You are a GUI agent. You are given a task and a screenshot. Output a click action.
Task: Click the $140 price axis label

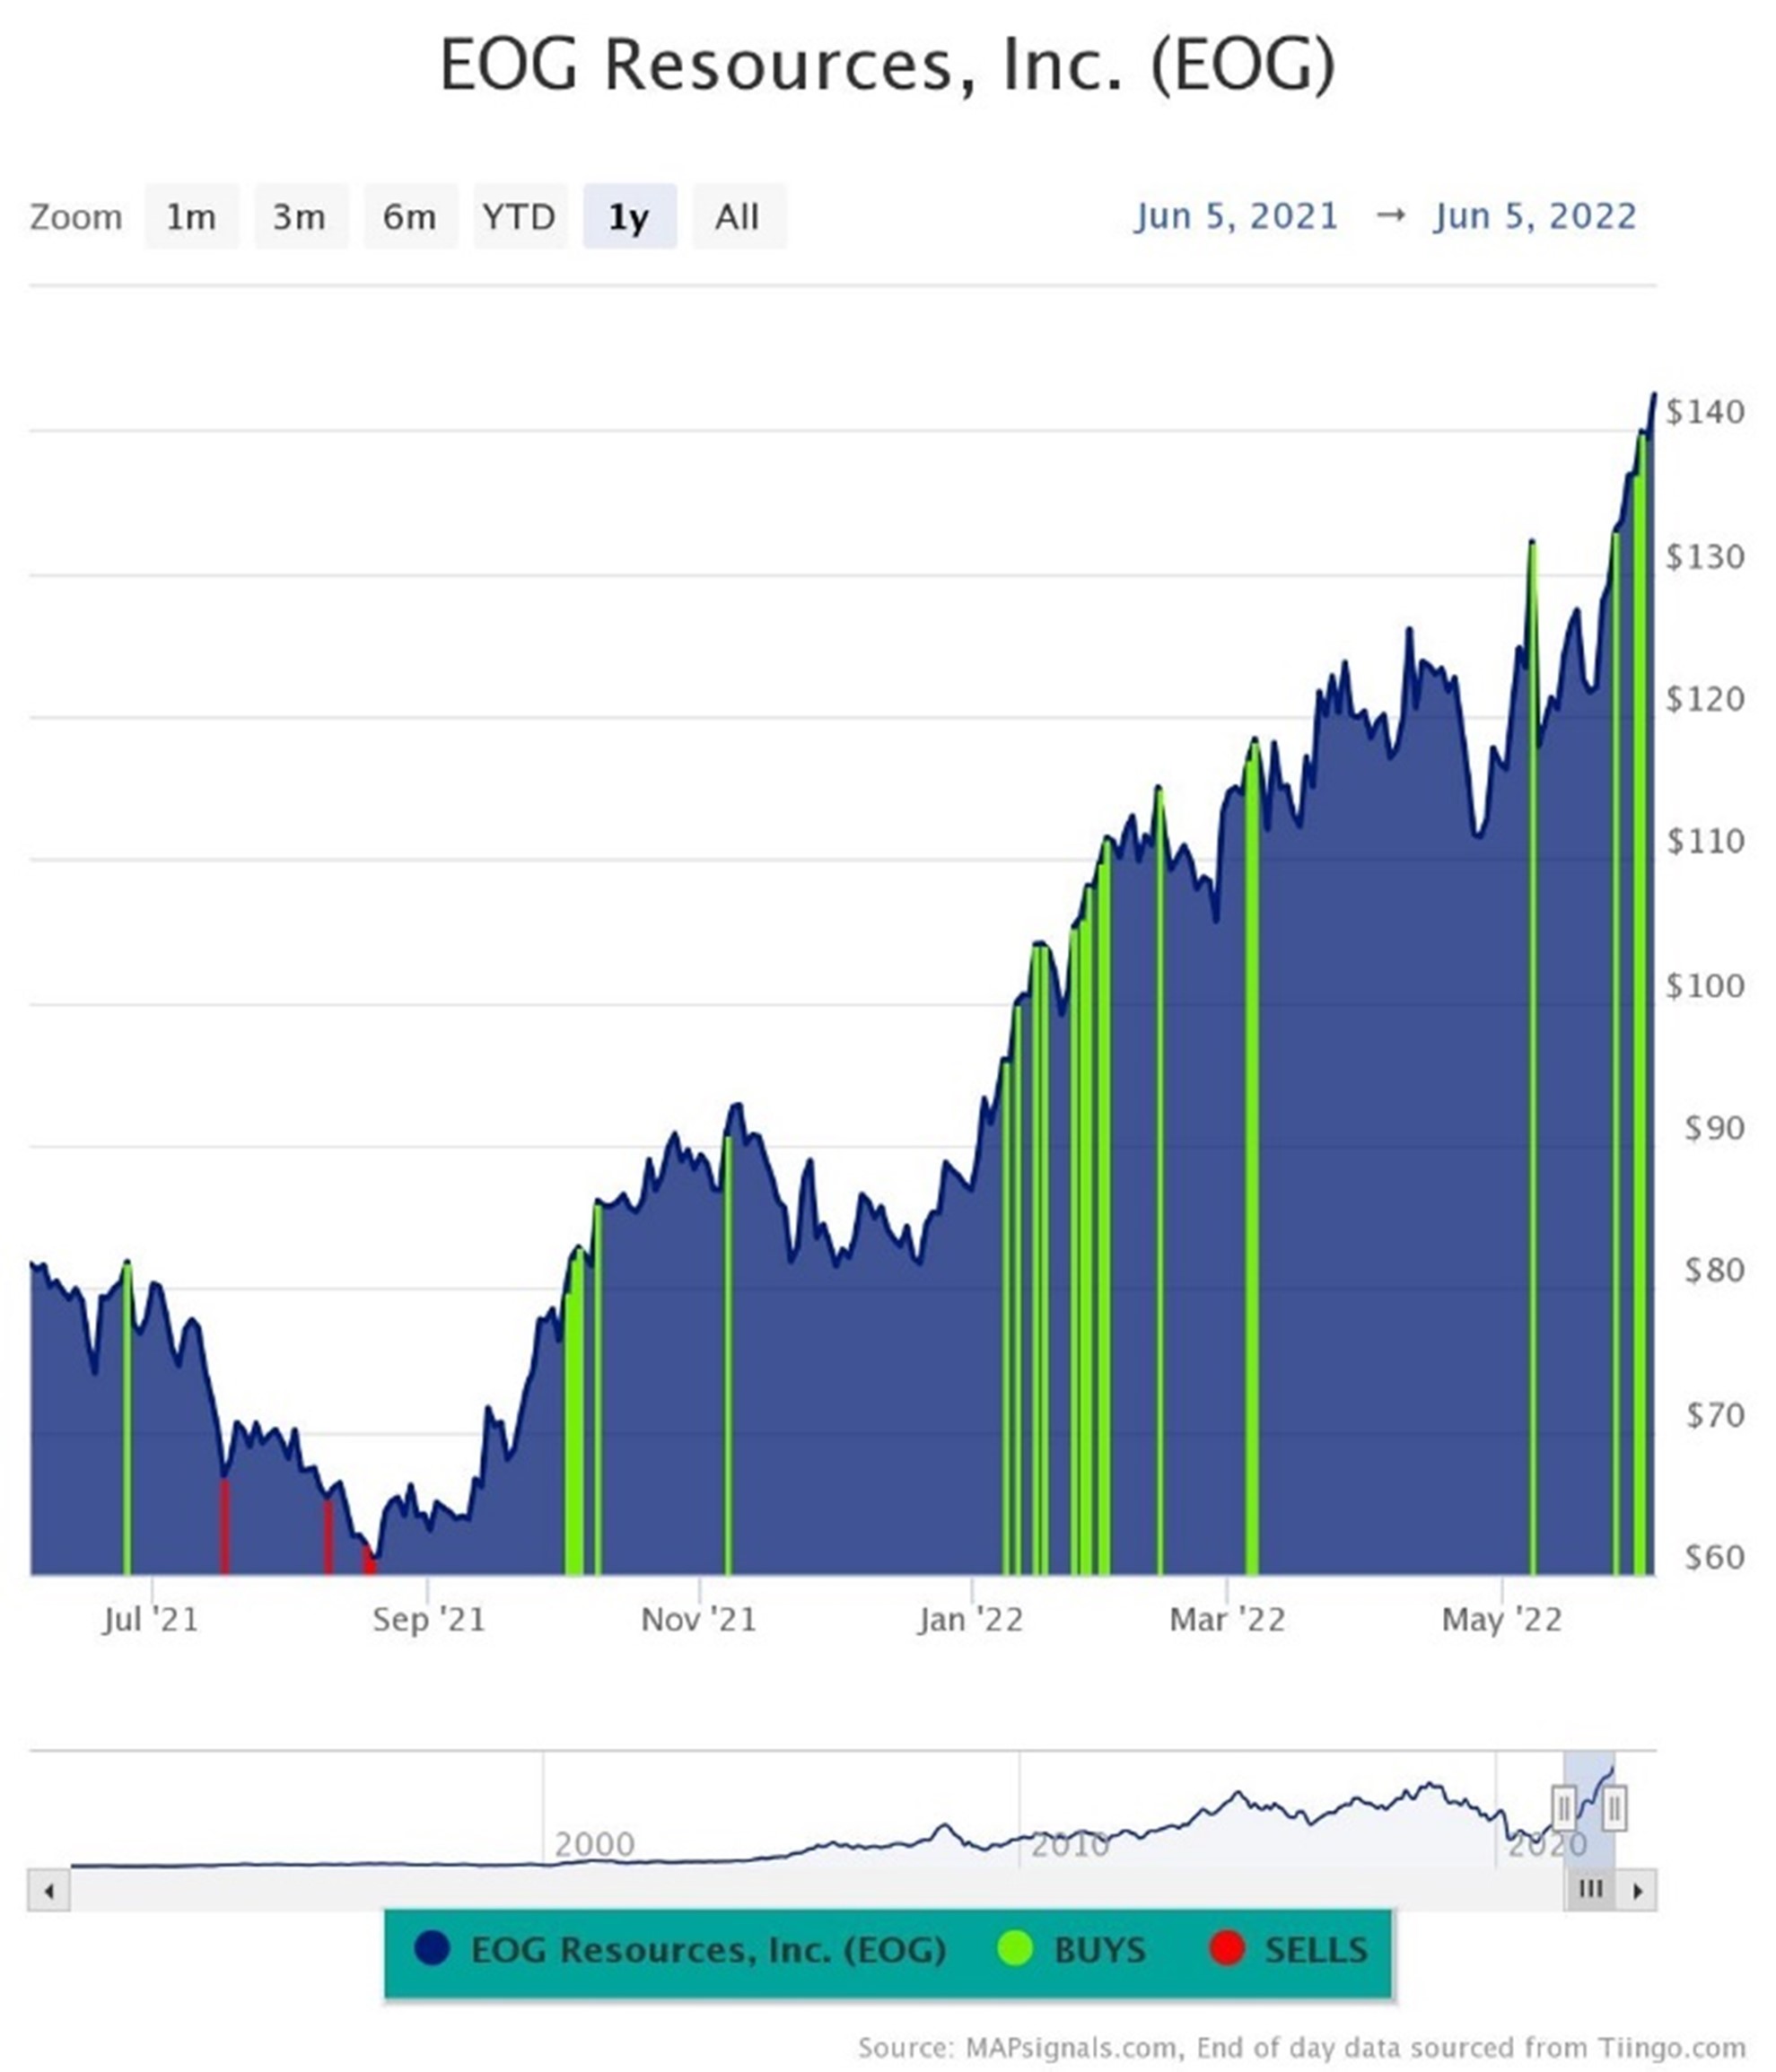[1705, 412]
